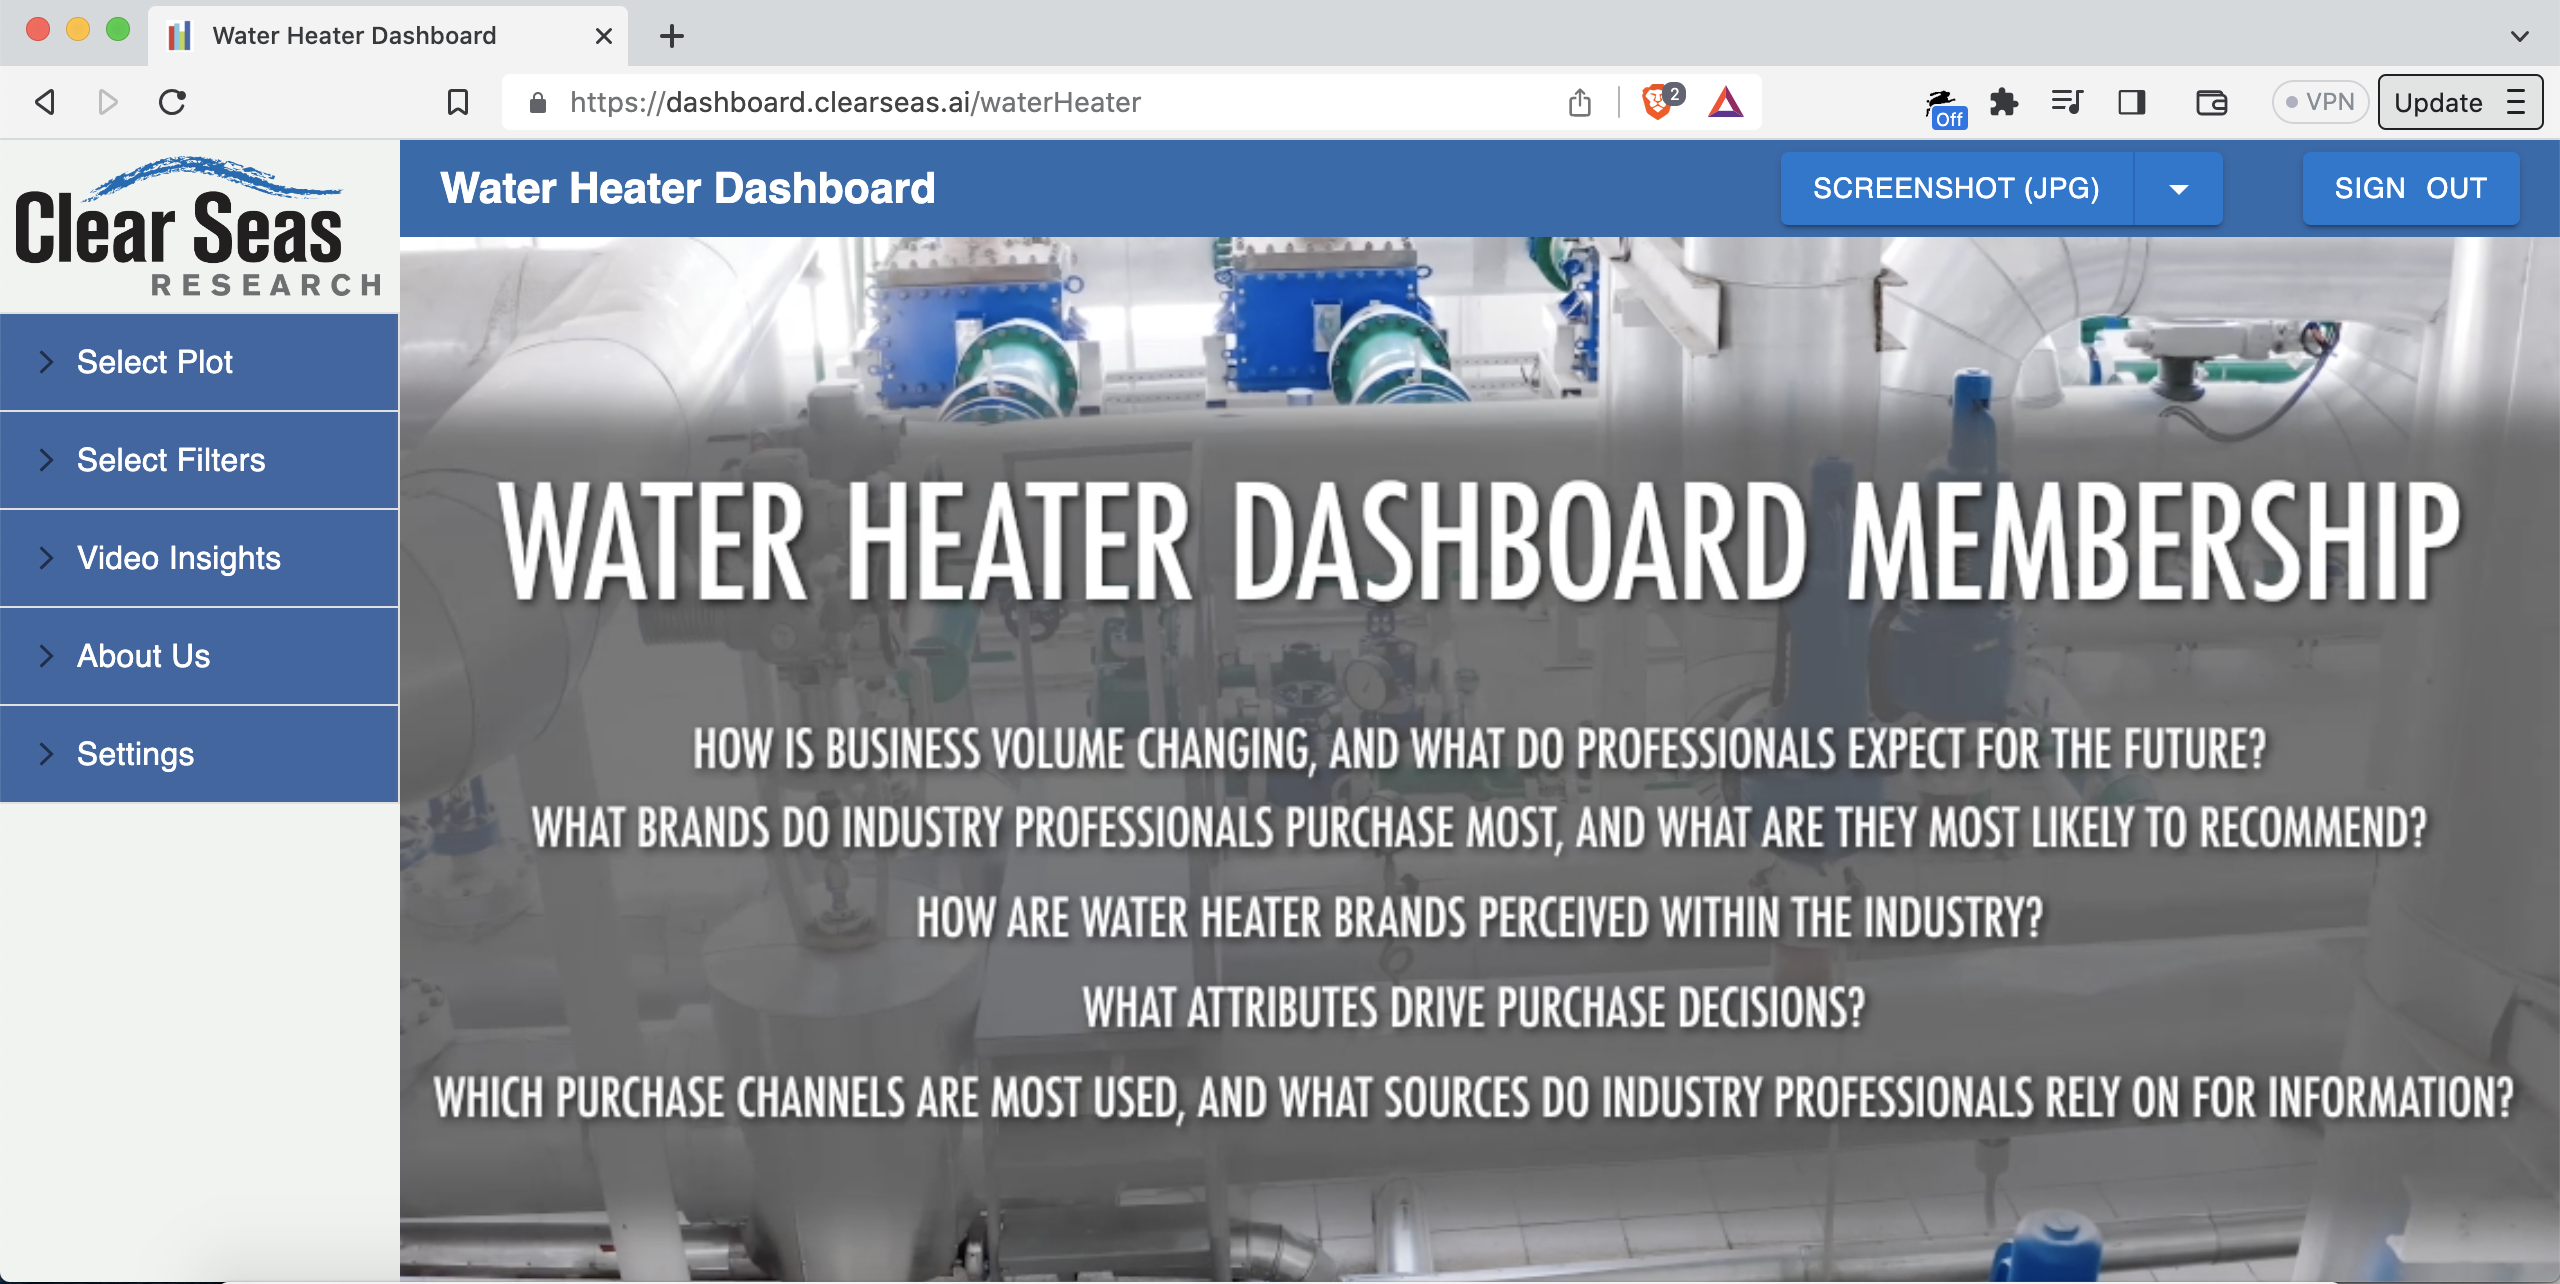
Task: Open the screenshot format dropdown arrow
Action: pos(2179,188)
